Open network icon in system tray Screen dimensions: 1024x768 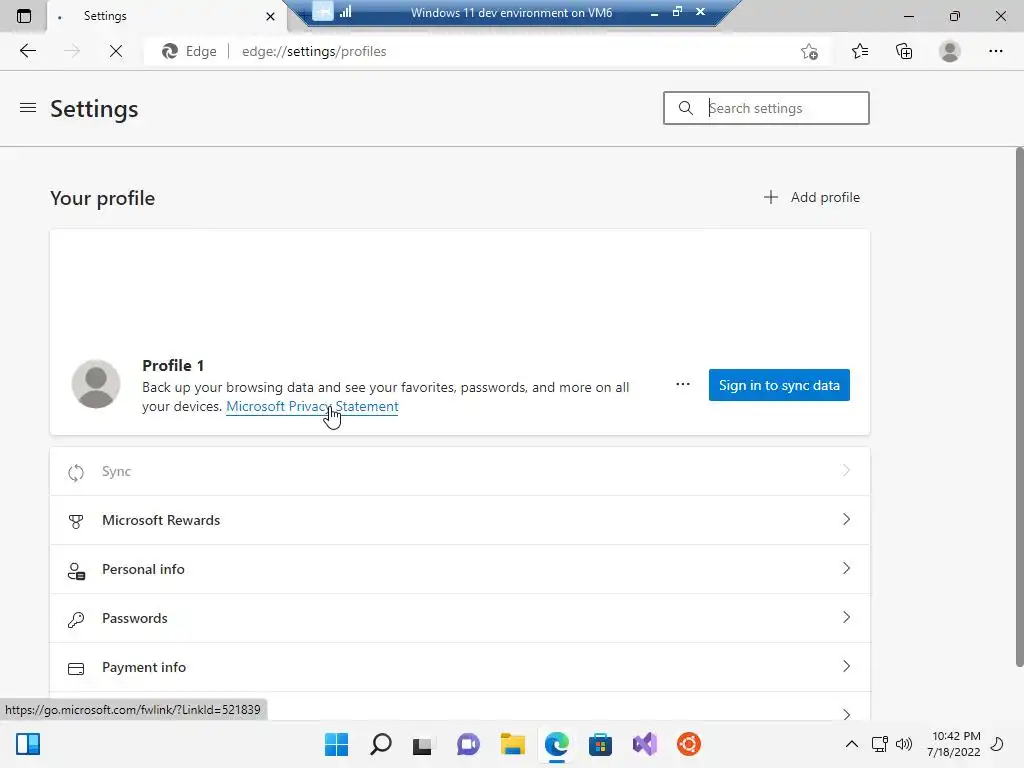(x=879, y=744)
